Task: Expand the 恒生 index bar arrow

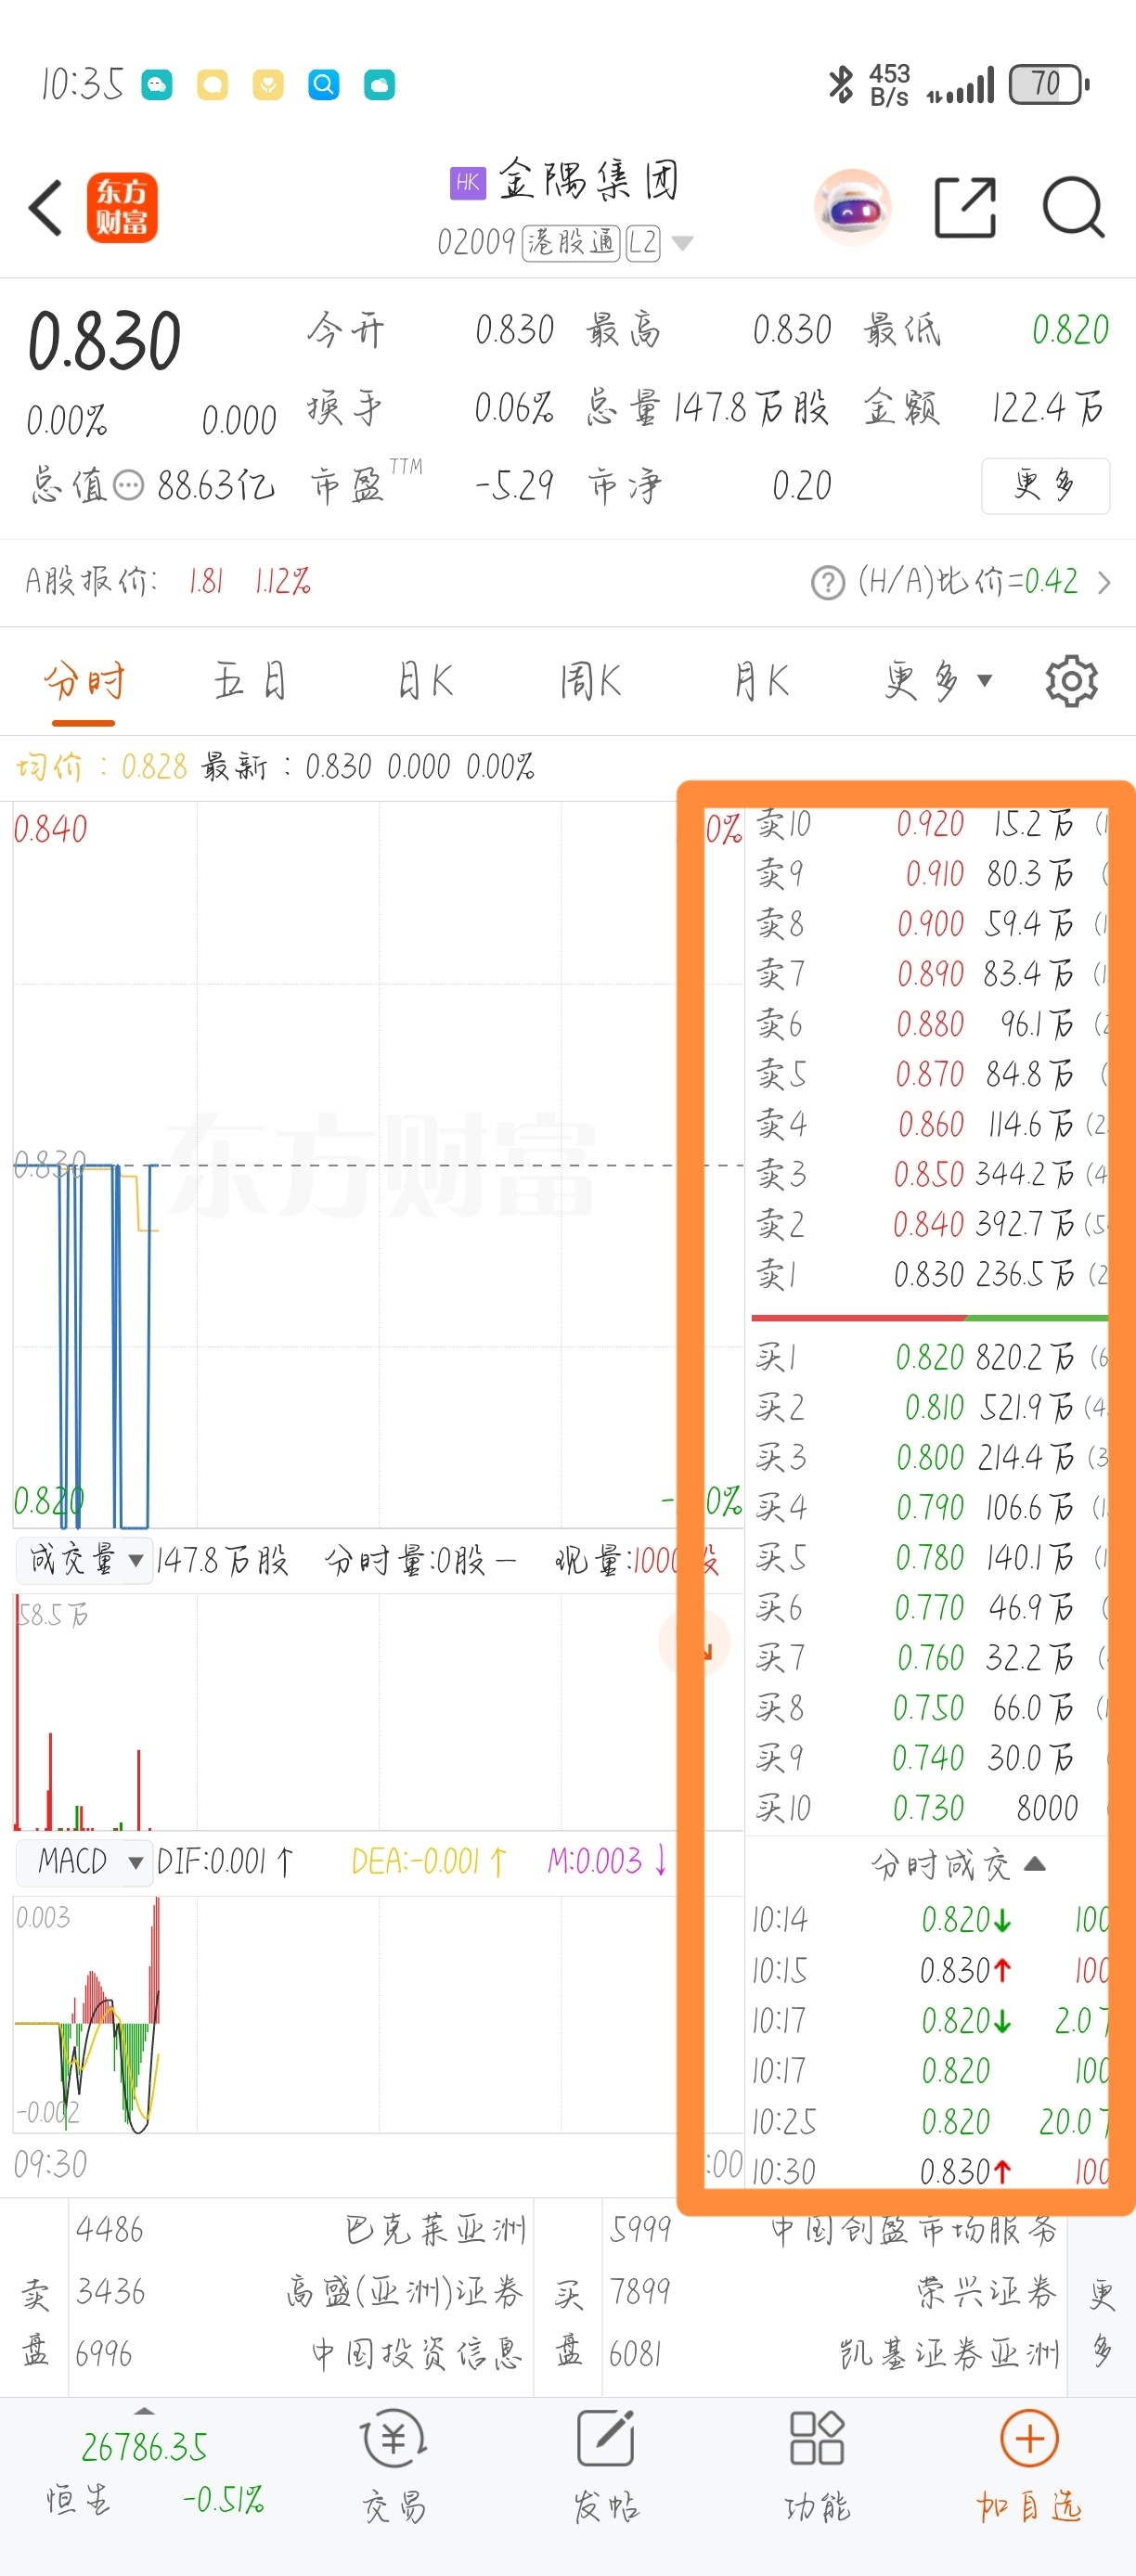Action: [x=145, y=2411]
